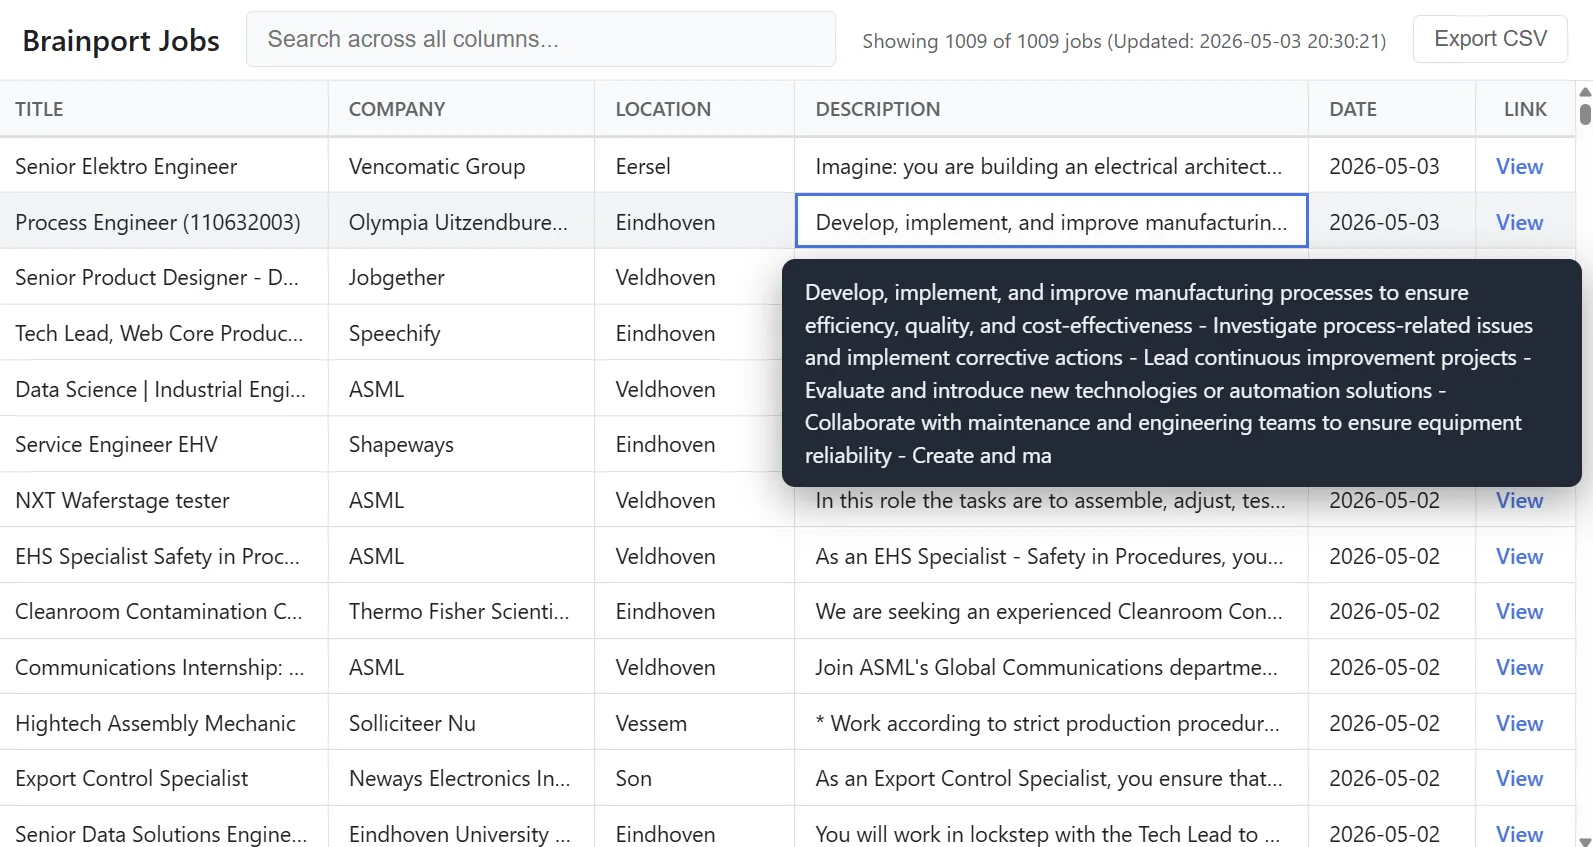
Task: Select the 'Hightech Assembly Mechanic' cell
Action: pyautogui.click(x=164, y=723)
